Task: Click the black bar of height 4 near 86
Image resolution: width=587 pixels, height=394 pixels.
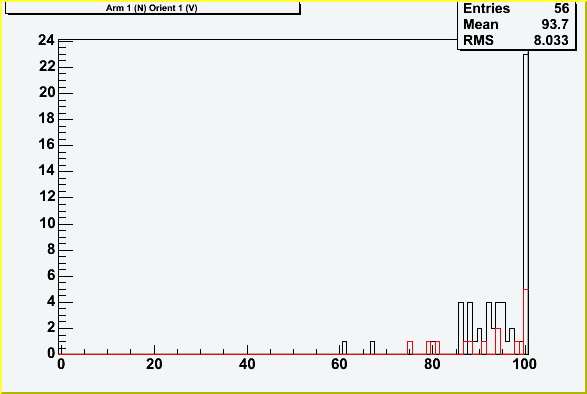Action: click(x=461, y=328)
